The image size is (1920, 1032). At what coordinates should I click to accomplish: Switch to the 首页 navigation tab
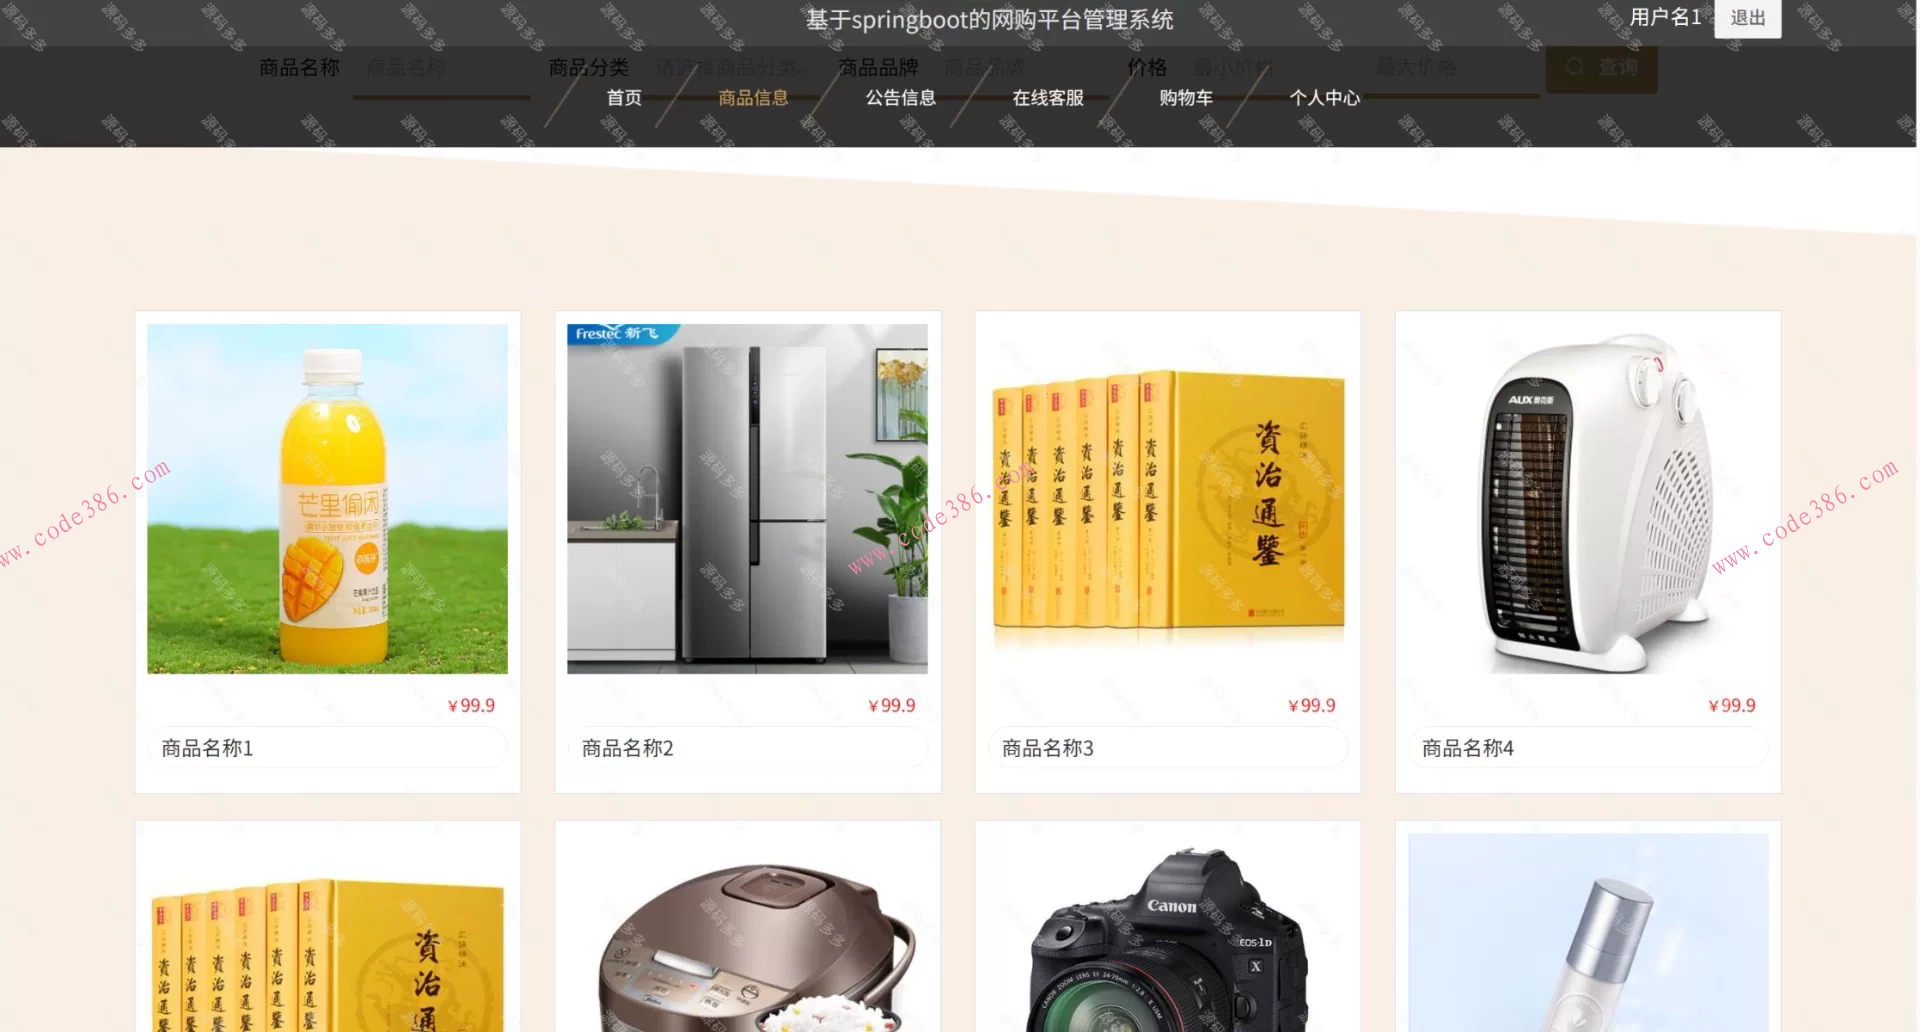click(x=624, y=98)
